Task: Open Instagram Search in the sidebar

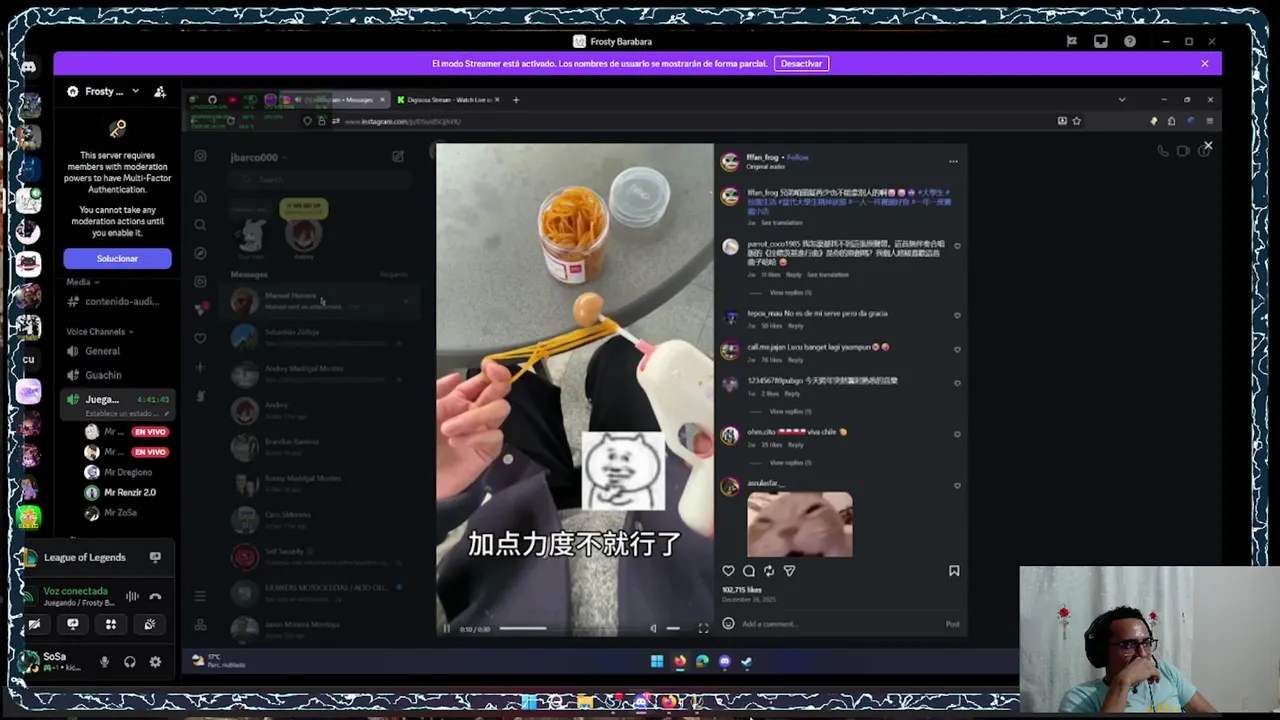Action: point(200,225)
